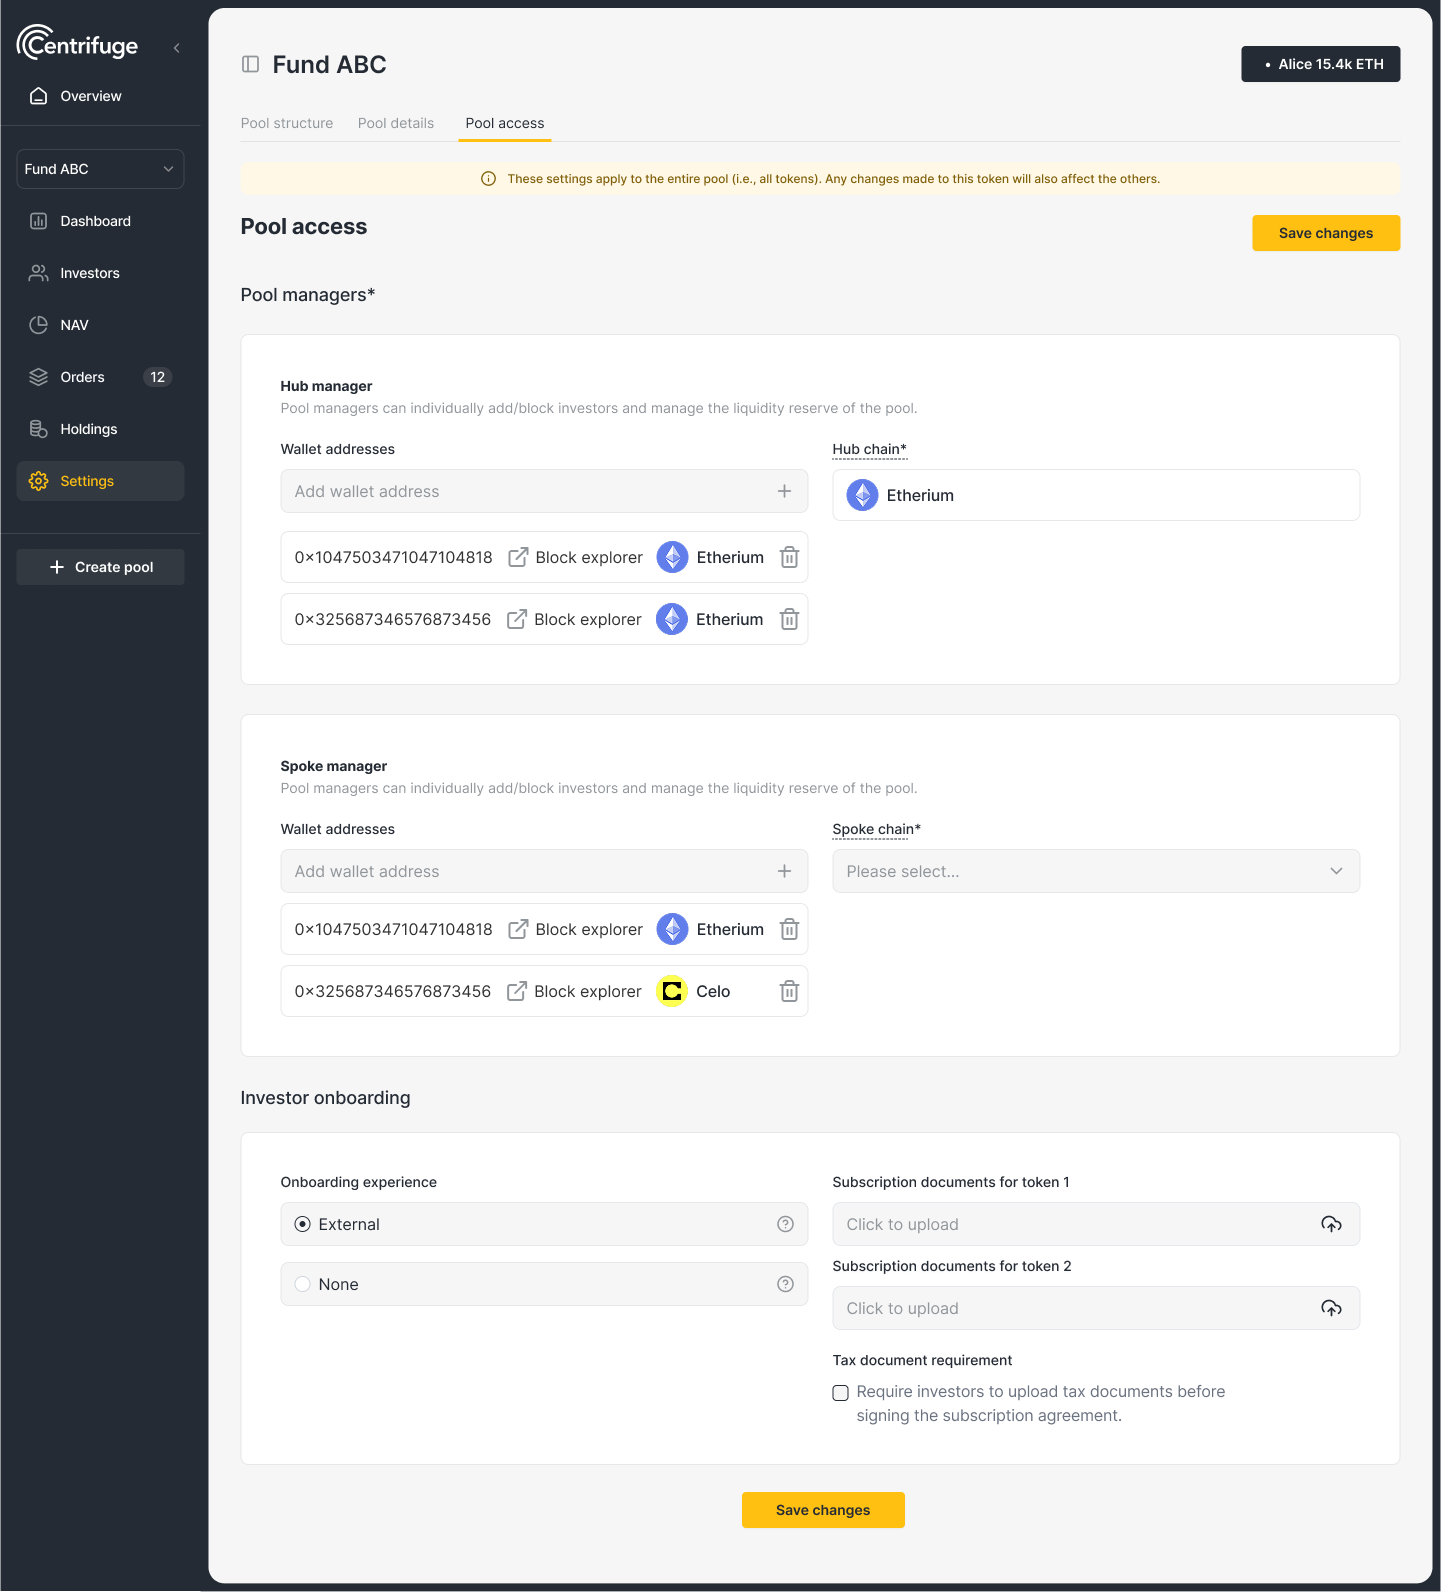Viewport: 1441px width, 1592px height.
Task: Select the External onboarding radio button
Action: click(x=303, y=1224)
